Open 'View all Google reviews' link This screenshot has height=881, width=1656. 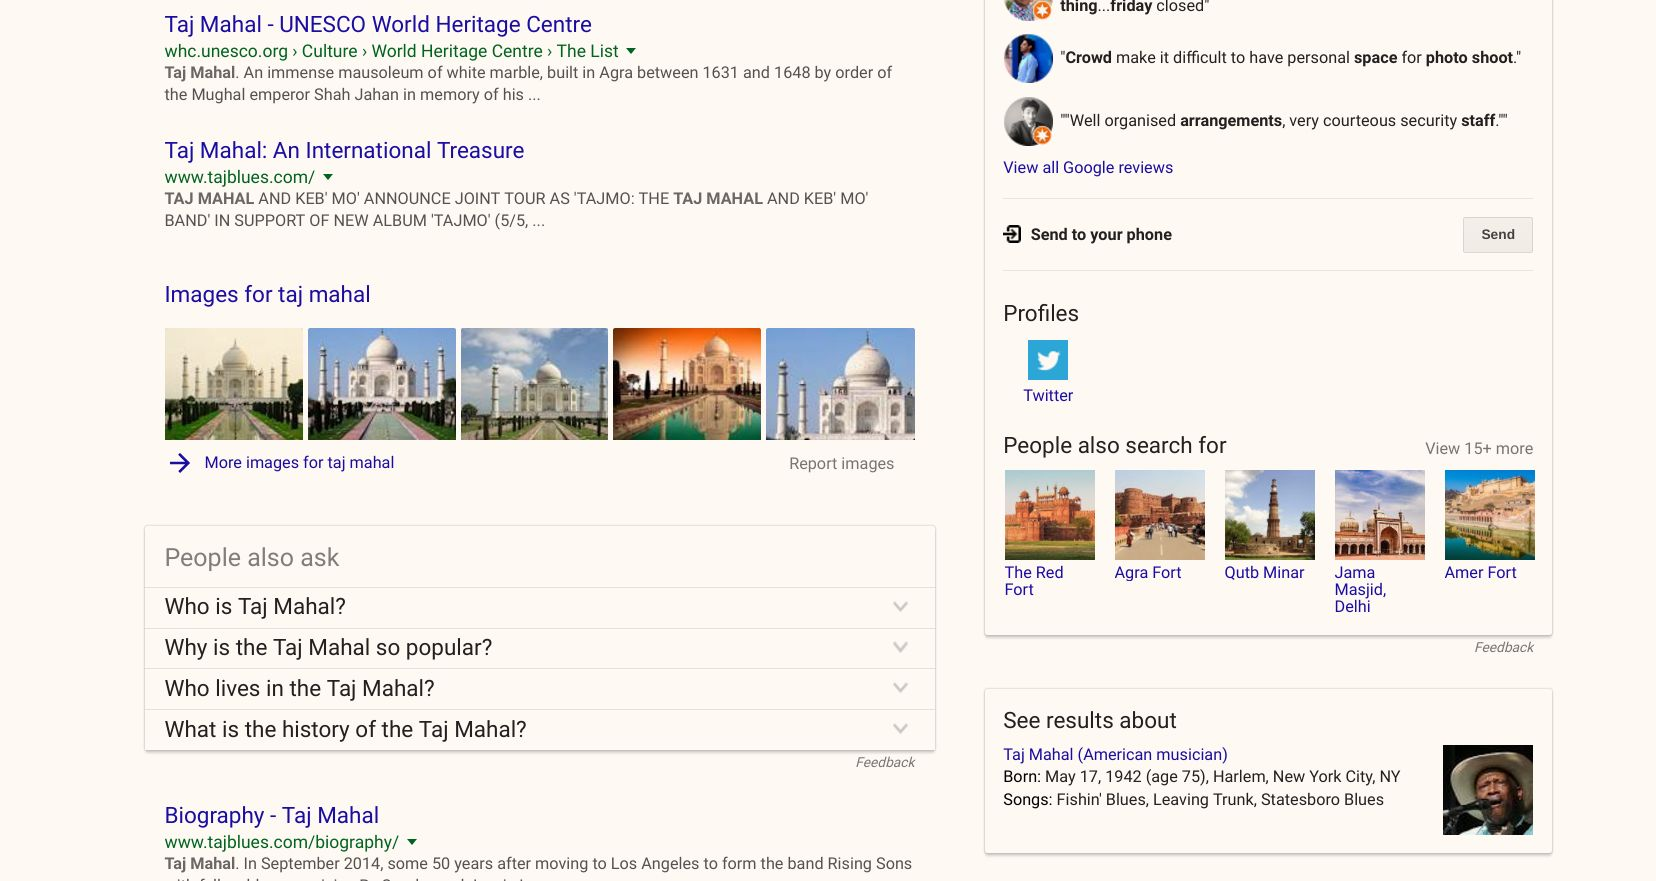pyautogui.click(x=1087, y=167)
